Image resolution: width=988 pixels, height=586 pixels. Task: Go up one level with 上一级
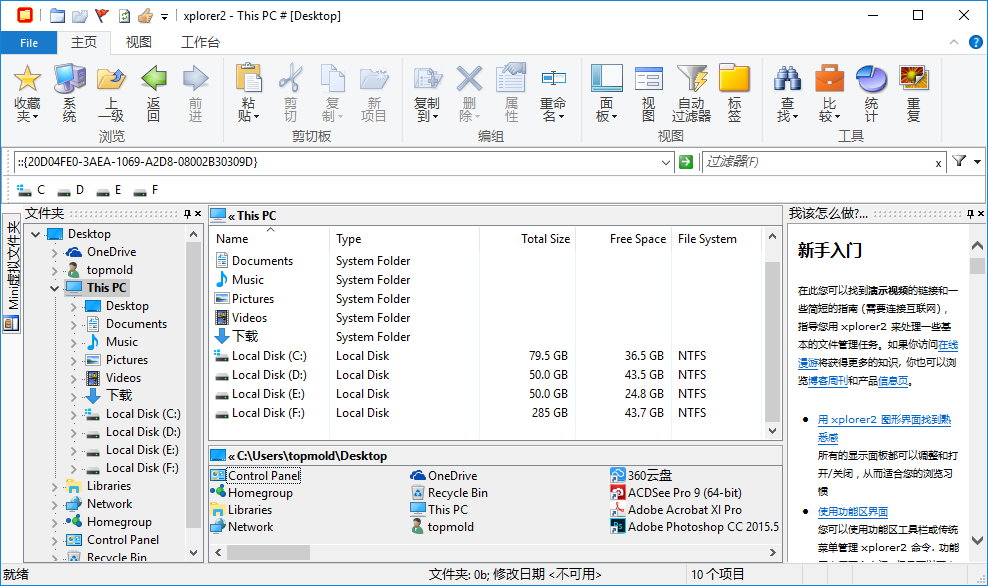pos(111,93)
